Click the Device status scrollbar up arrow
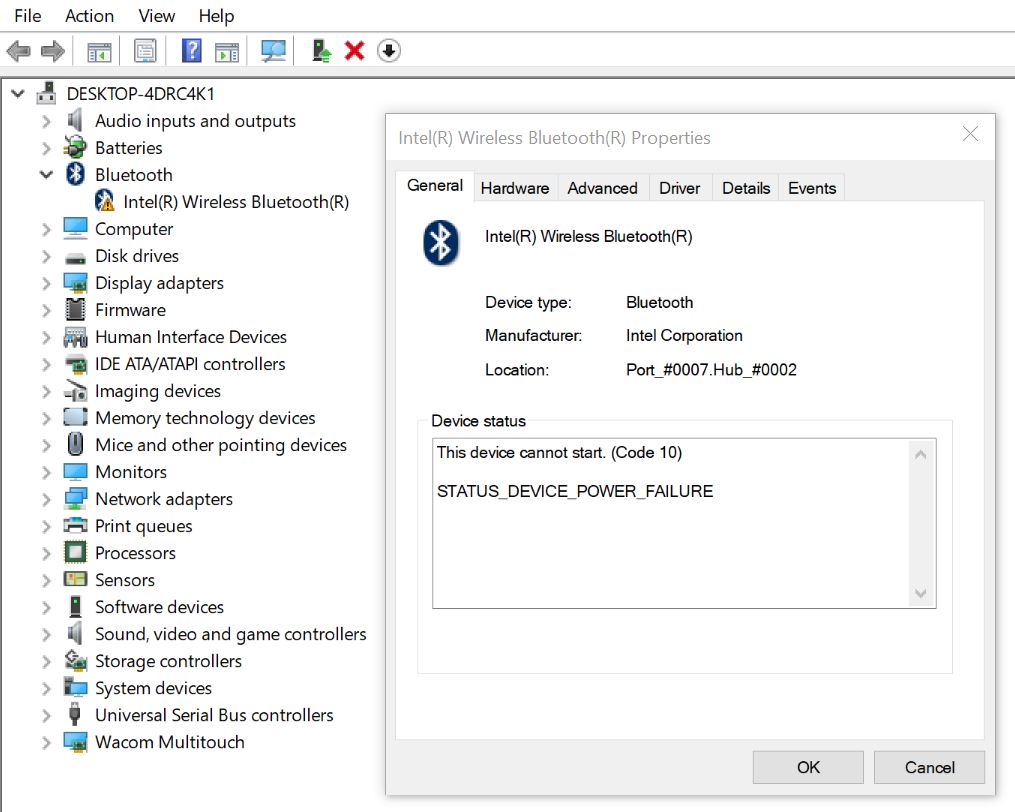This screenshot has width=1015, height=812. [920, 455]
